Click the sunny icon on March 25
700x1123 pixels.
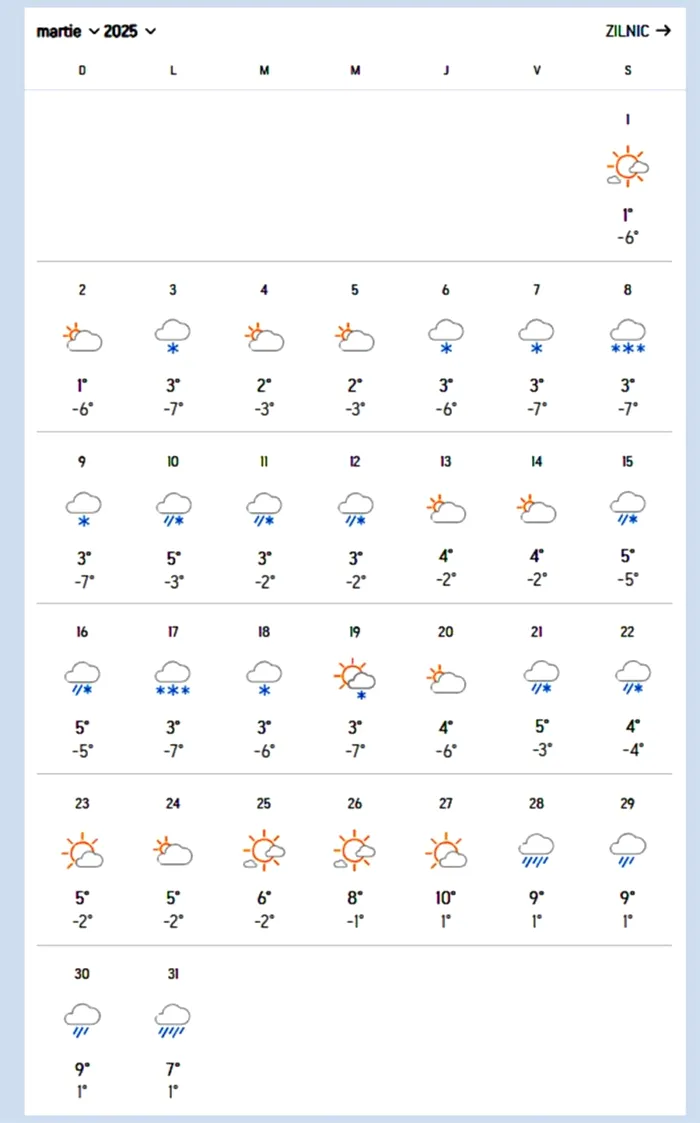point(264,851)
